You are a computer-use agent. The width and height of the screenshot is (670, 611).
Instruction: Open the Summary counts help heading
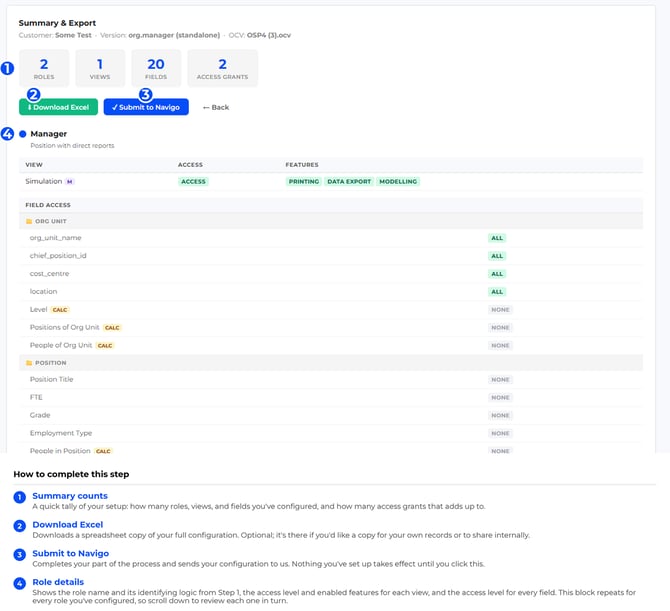(70, 496)
